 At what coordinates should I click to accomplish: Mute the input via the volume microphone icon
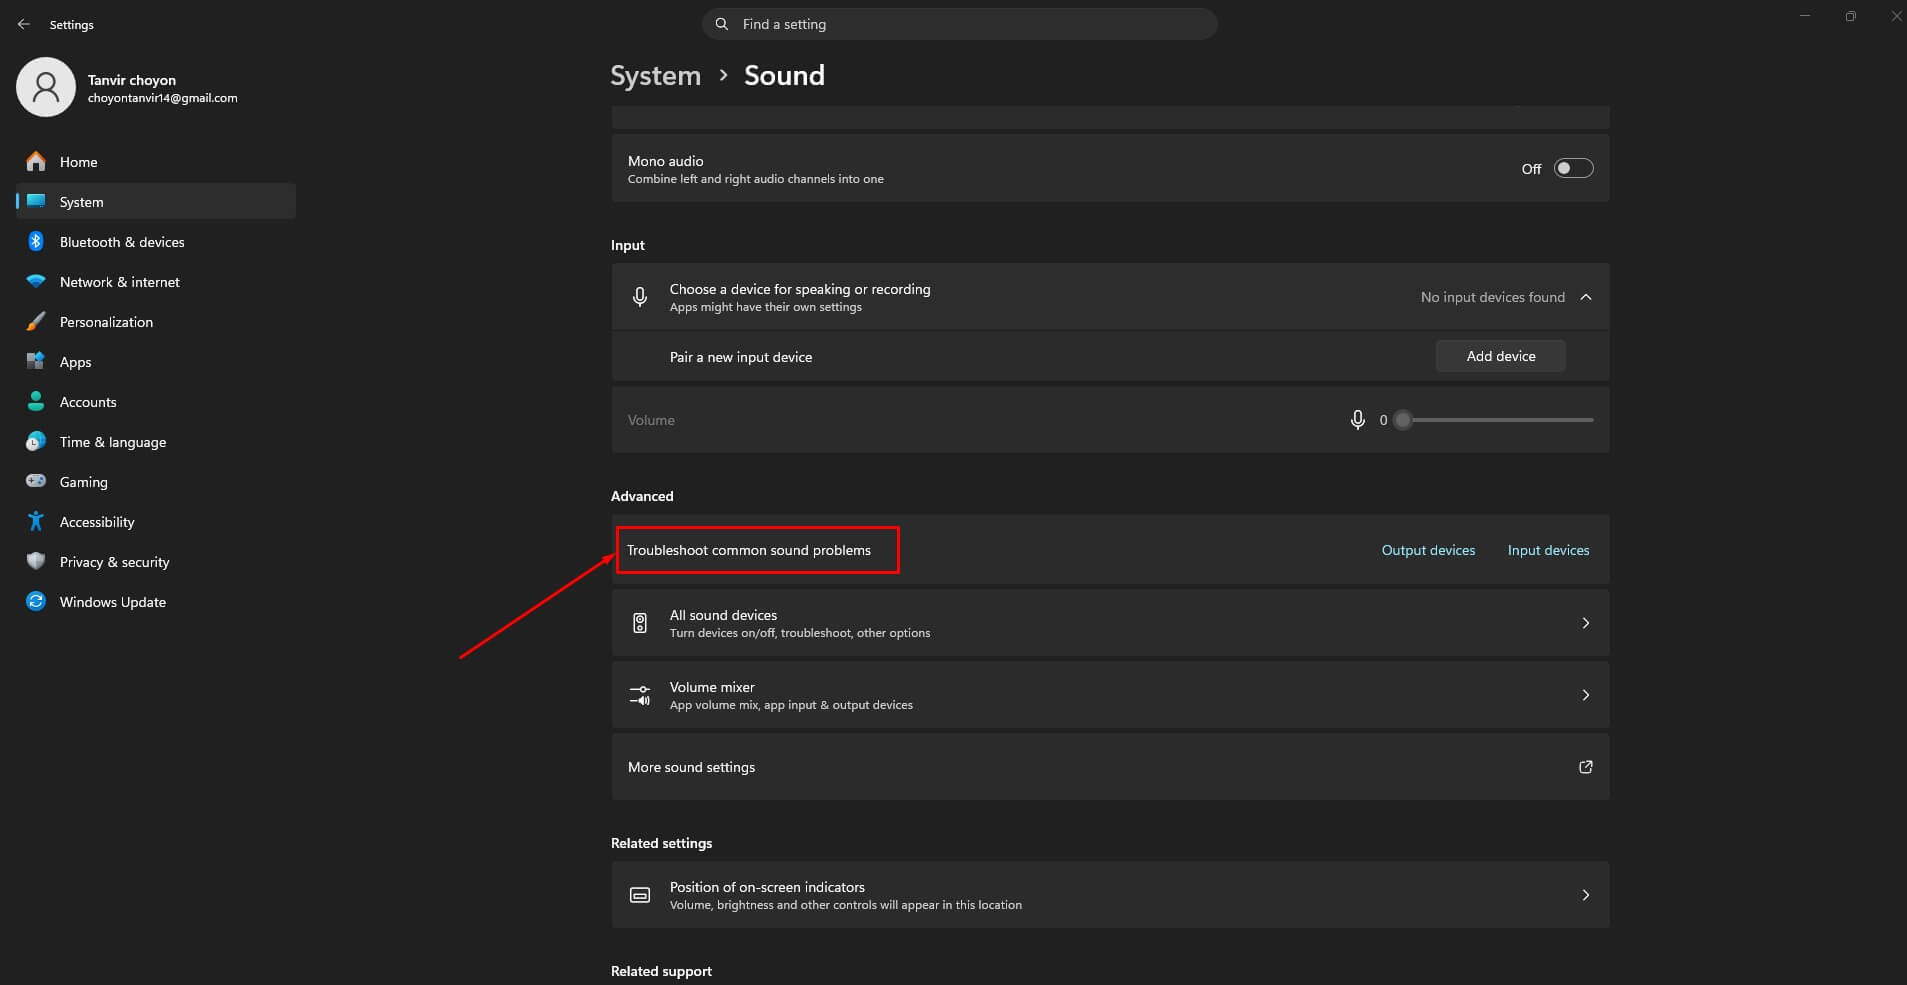(x=1357, y=420)
